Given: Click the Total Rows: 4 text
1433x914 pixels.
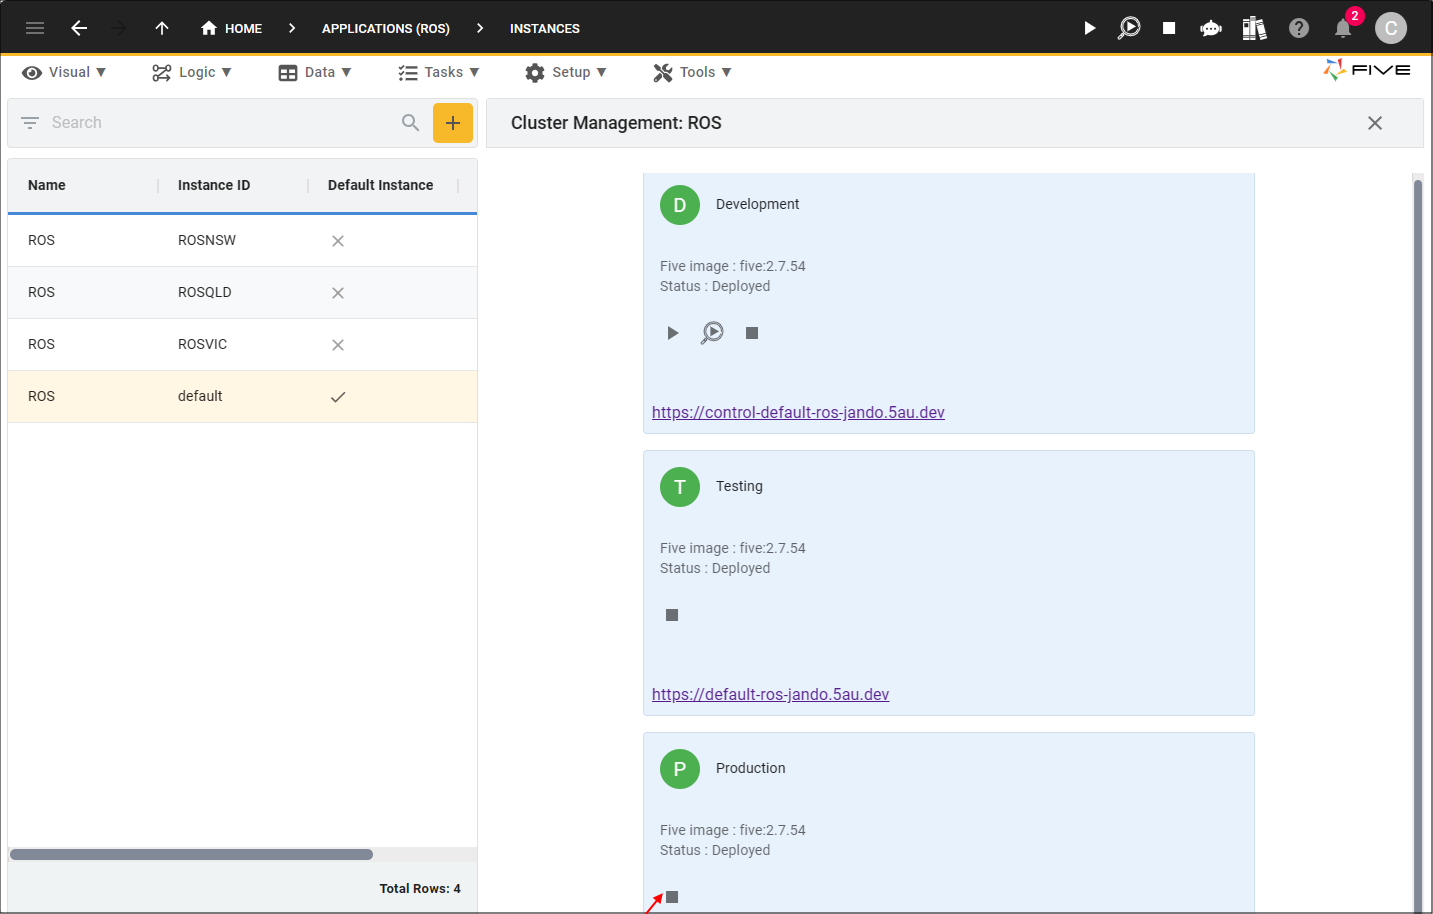Looking at the screenshot, I should 420,888.
